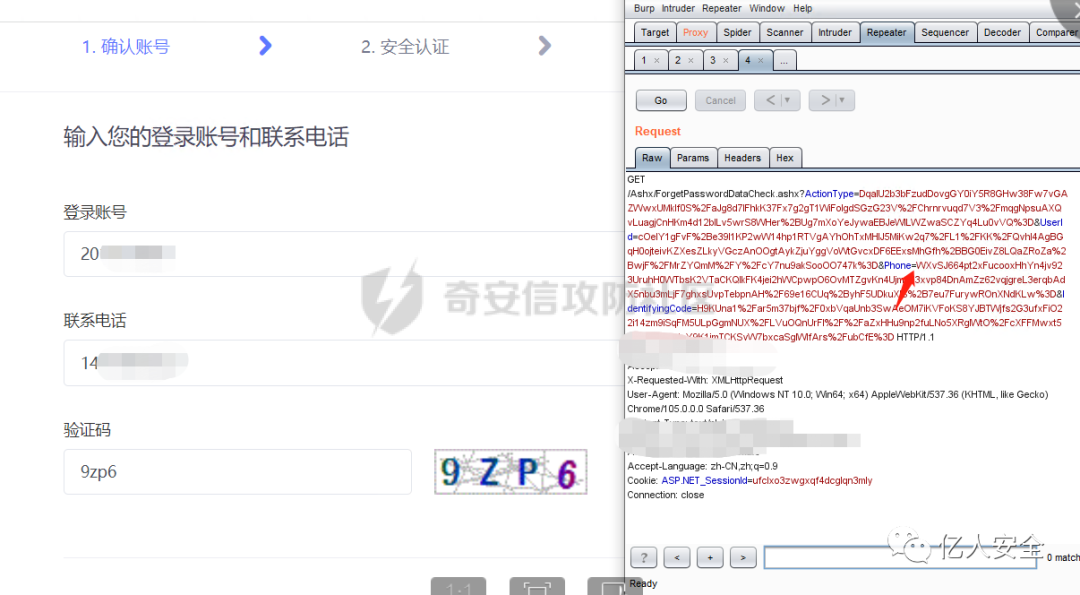Open the Help menu
Screen dimensions: 1080x595
point(802,8)
